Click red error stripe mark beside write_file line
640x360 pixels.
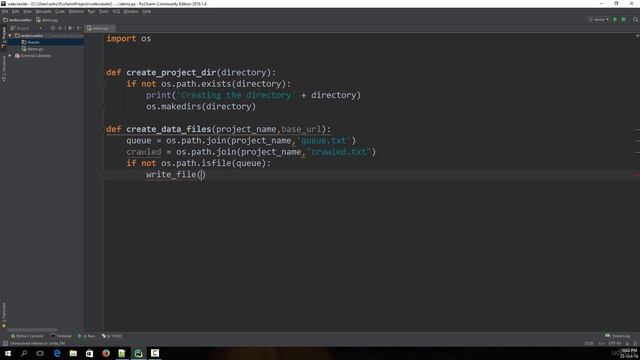637,175
